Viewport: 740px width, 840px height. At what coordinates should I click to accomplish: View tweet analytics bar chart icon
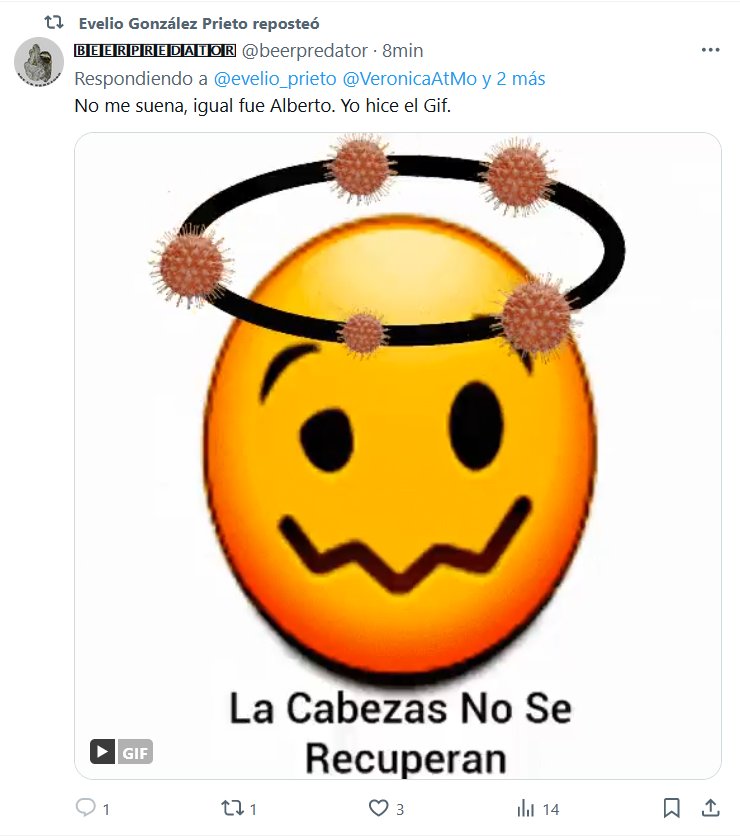point(526,808)
